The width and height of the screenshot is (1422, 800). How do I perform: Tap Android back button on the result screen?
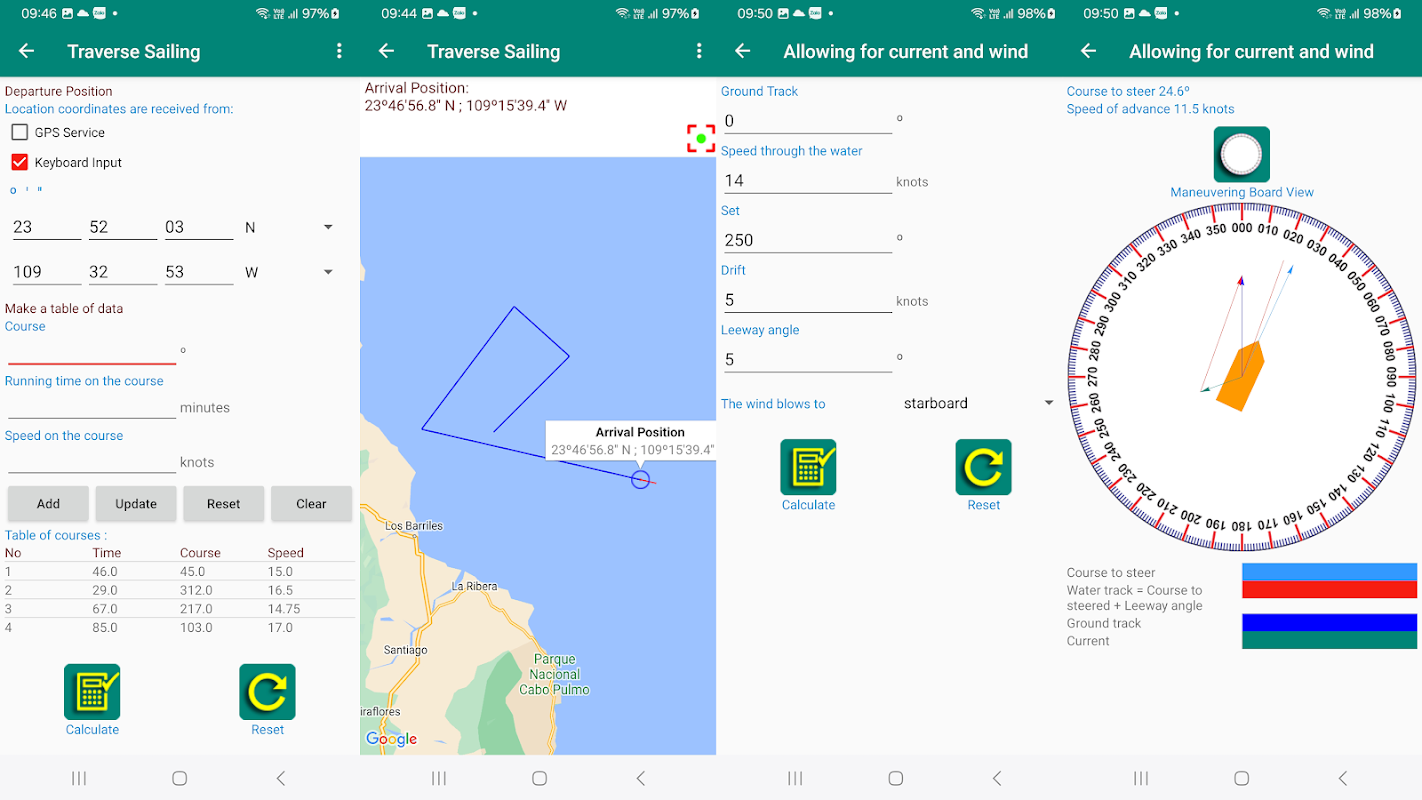pyautogui.click(x=1342, y=778)
